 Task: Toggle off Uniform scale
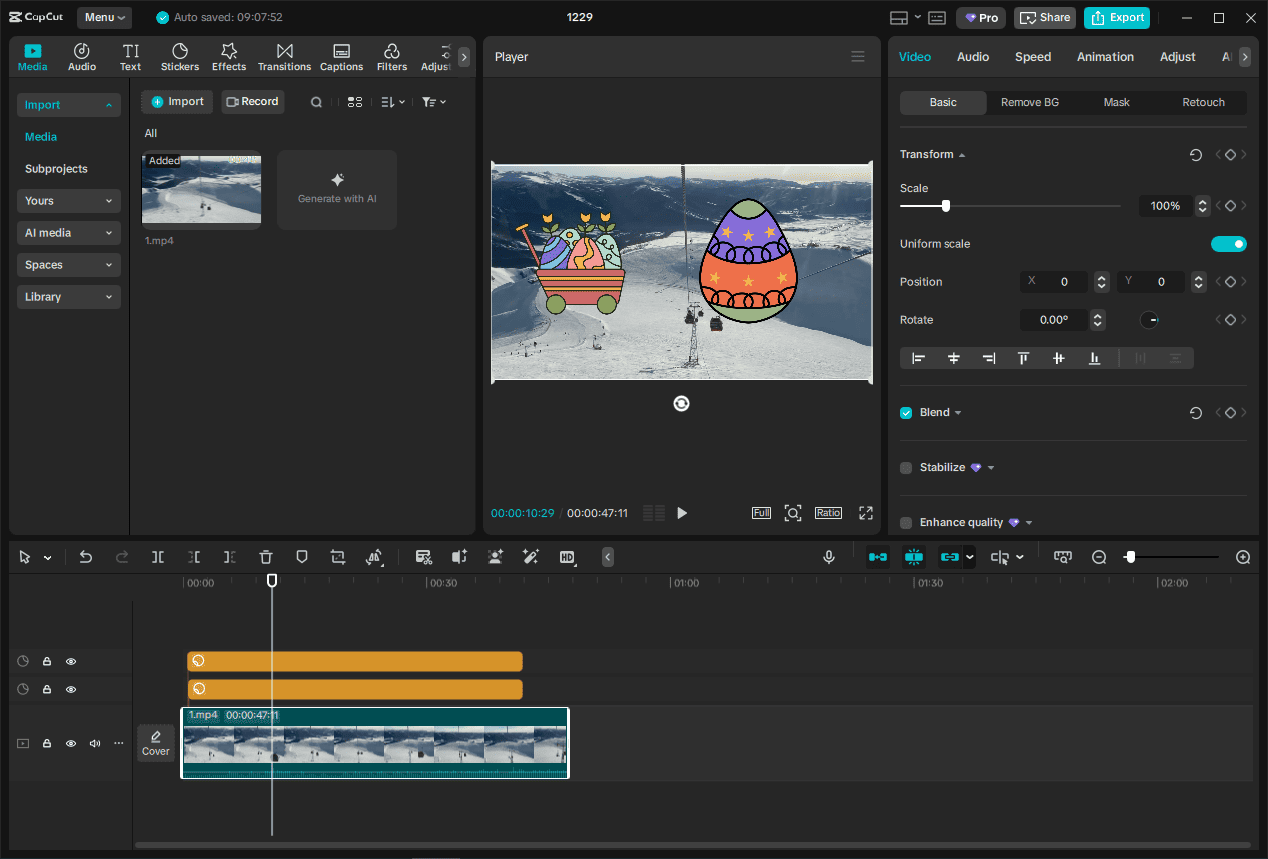1229,243
